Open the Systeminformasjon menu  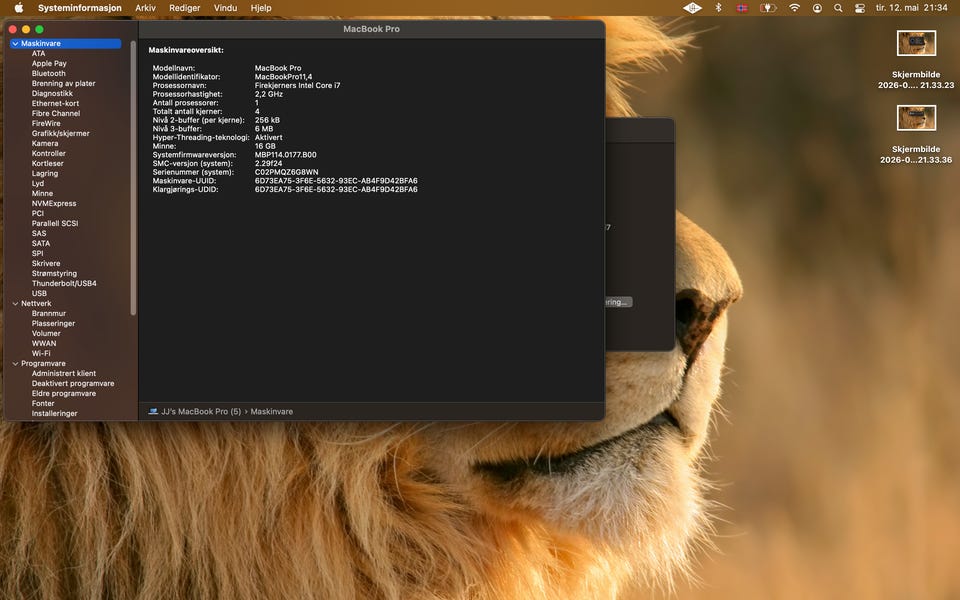80,8
